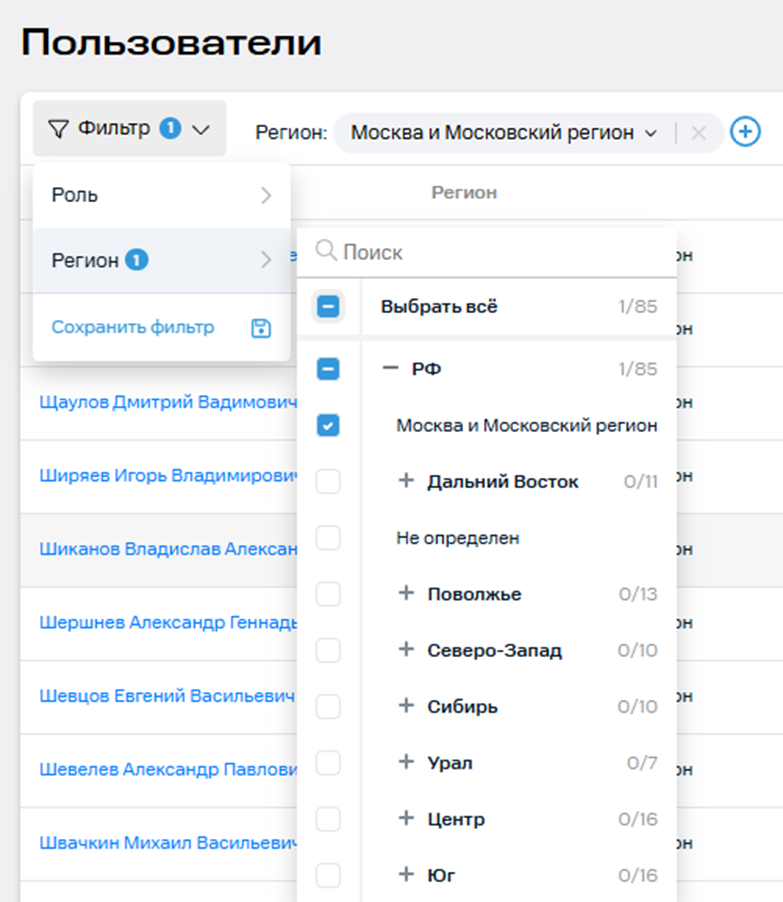This screenshot has width=783, height=902.
Task: Remove the Region filter chip with X
Action: click(699, 133)
